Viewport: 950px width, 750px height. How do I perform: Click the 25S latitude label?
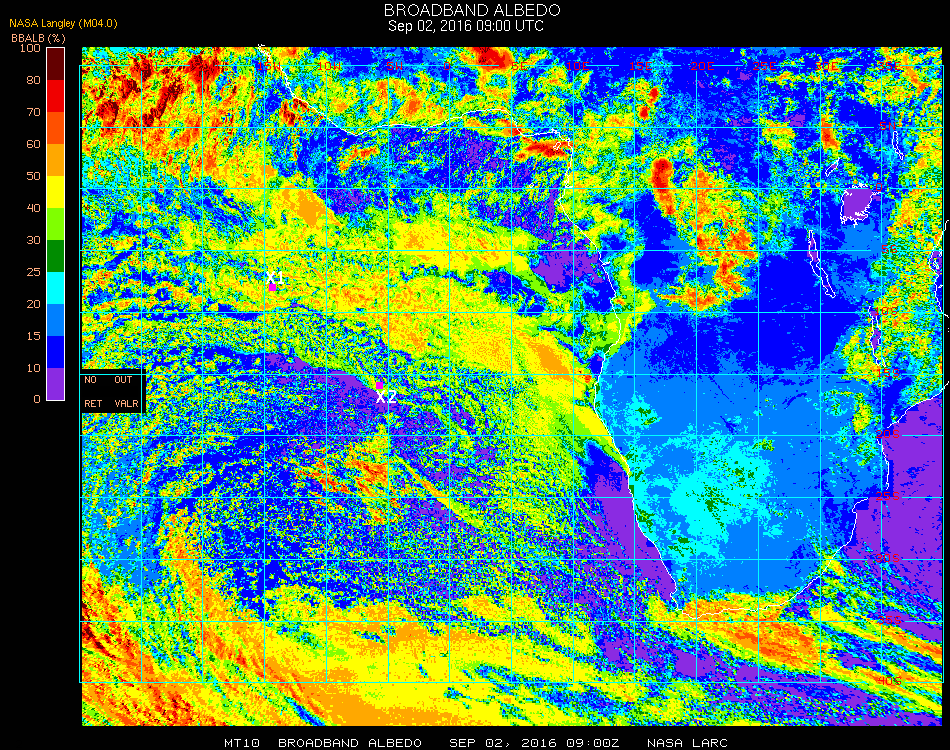pos(889,496)
